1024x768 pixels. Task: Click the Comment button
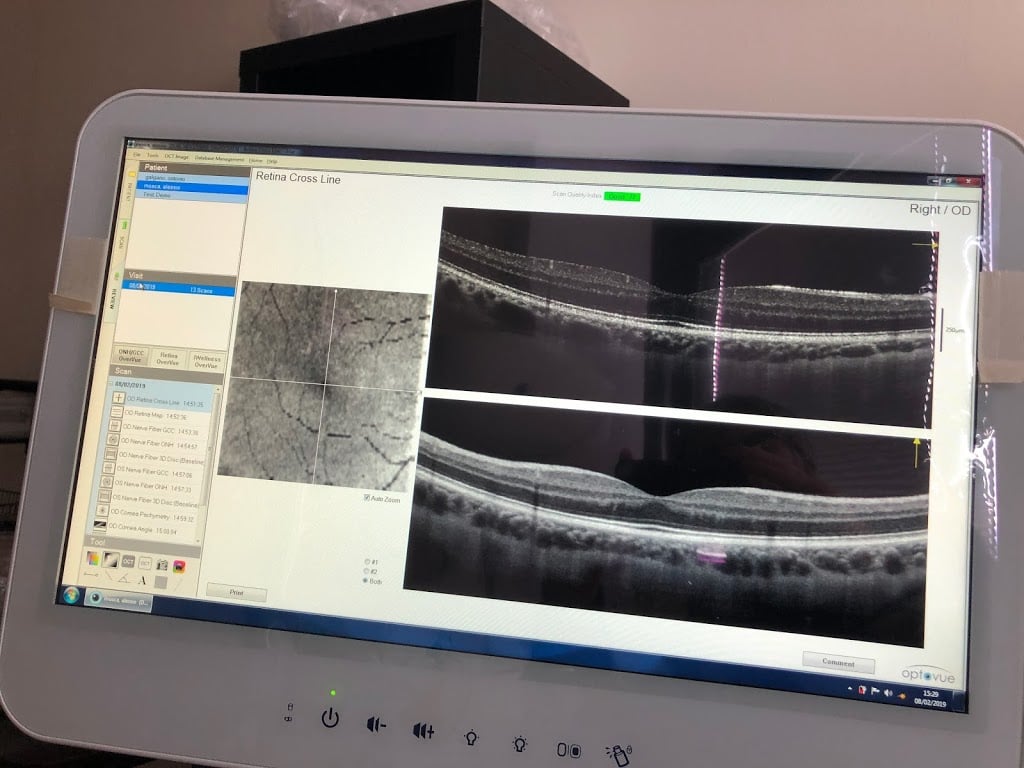pos(838,662)
